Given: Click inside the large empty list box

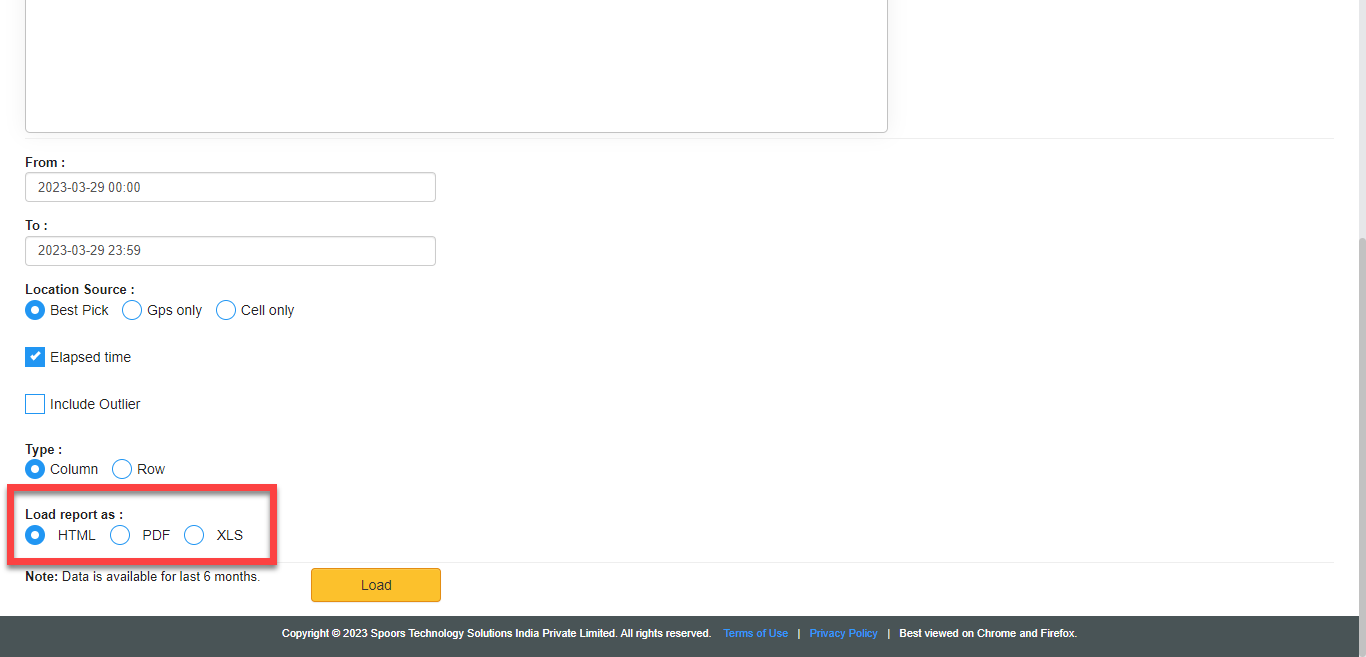Looking at the screenshot, I should click(x=456, y=60).
